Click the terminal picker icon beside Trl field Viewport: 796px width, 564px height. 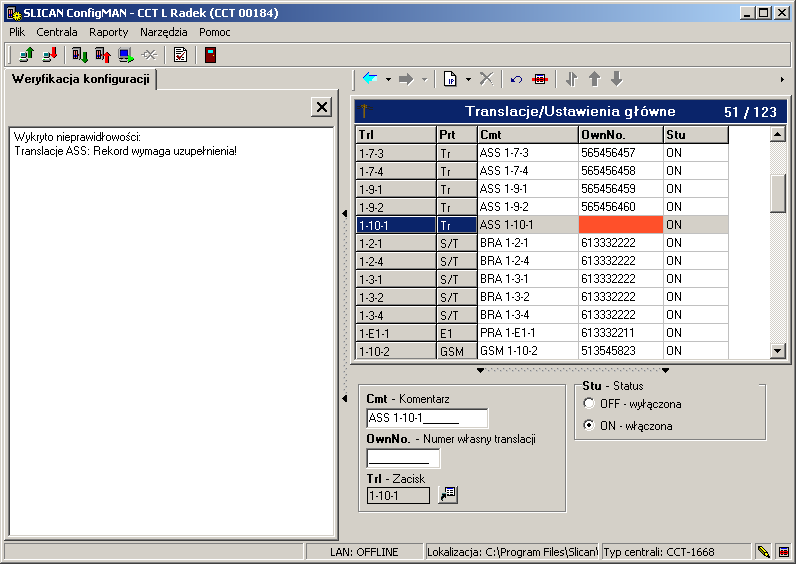pos(448,494)
